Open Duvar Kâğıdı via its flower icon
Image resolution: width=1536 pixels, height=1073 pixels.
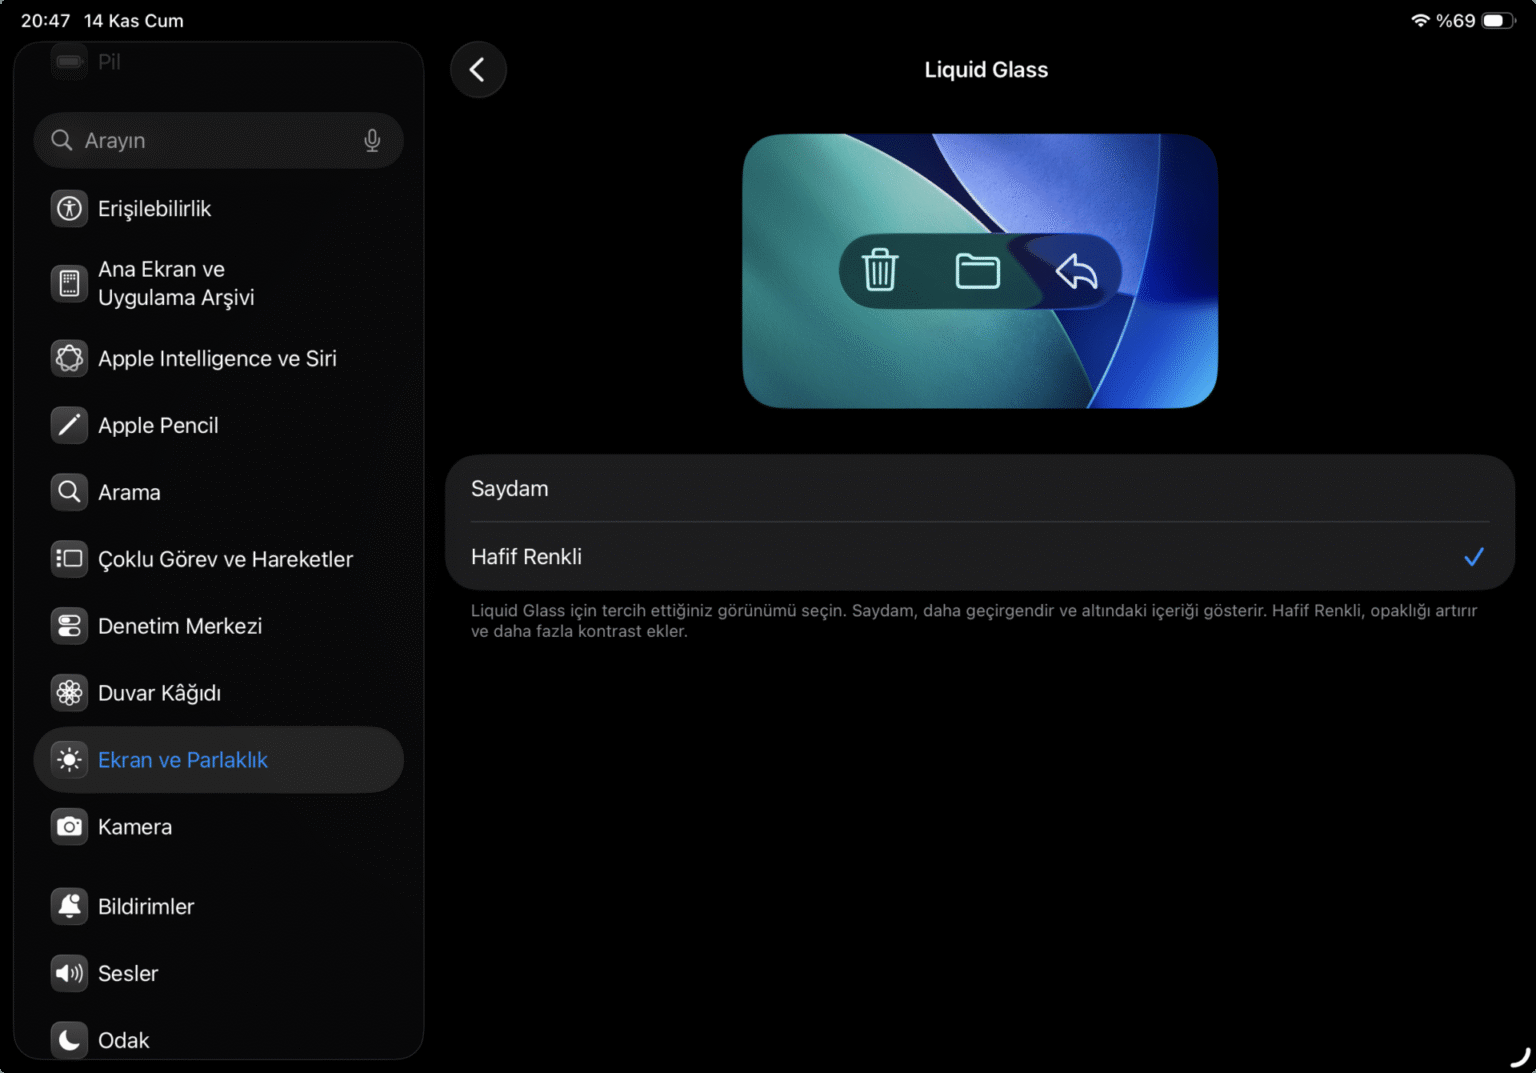coord(69,692)
